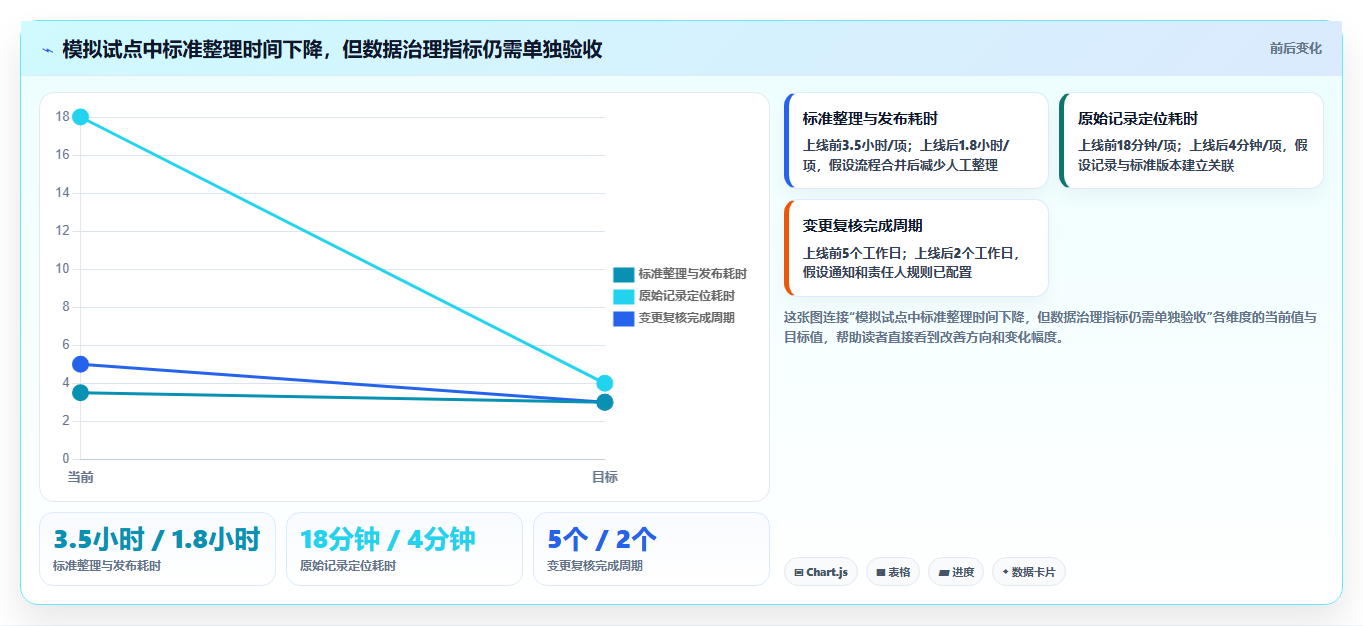1363x626 pixels.
Task: Click the teal data point at 3.5 on 当前
Action: (x=81, y=393)
